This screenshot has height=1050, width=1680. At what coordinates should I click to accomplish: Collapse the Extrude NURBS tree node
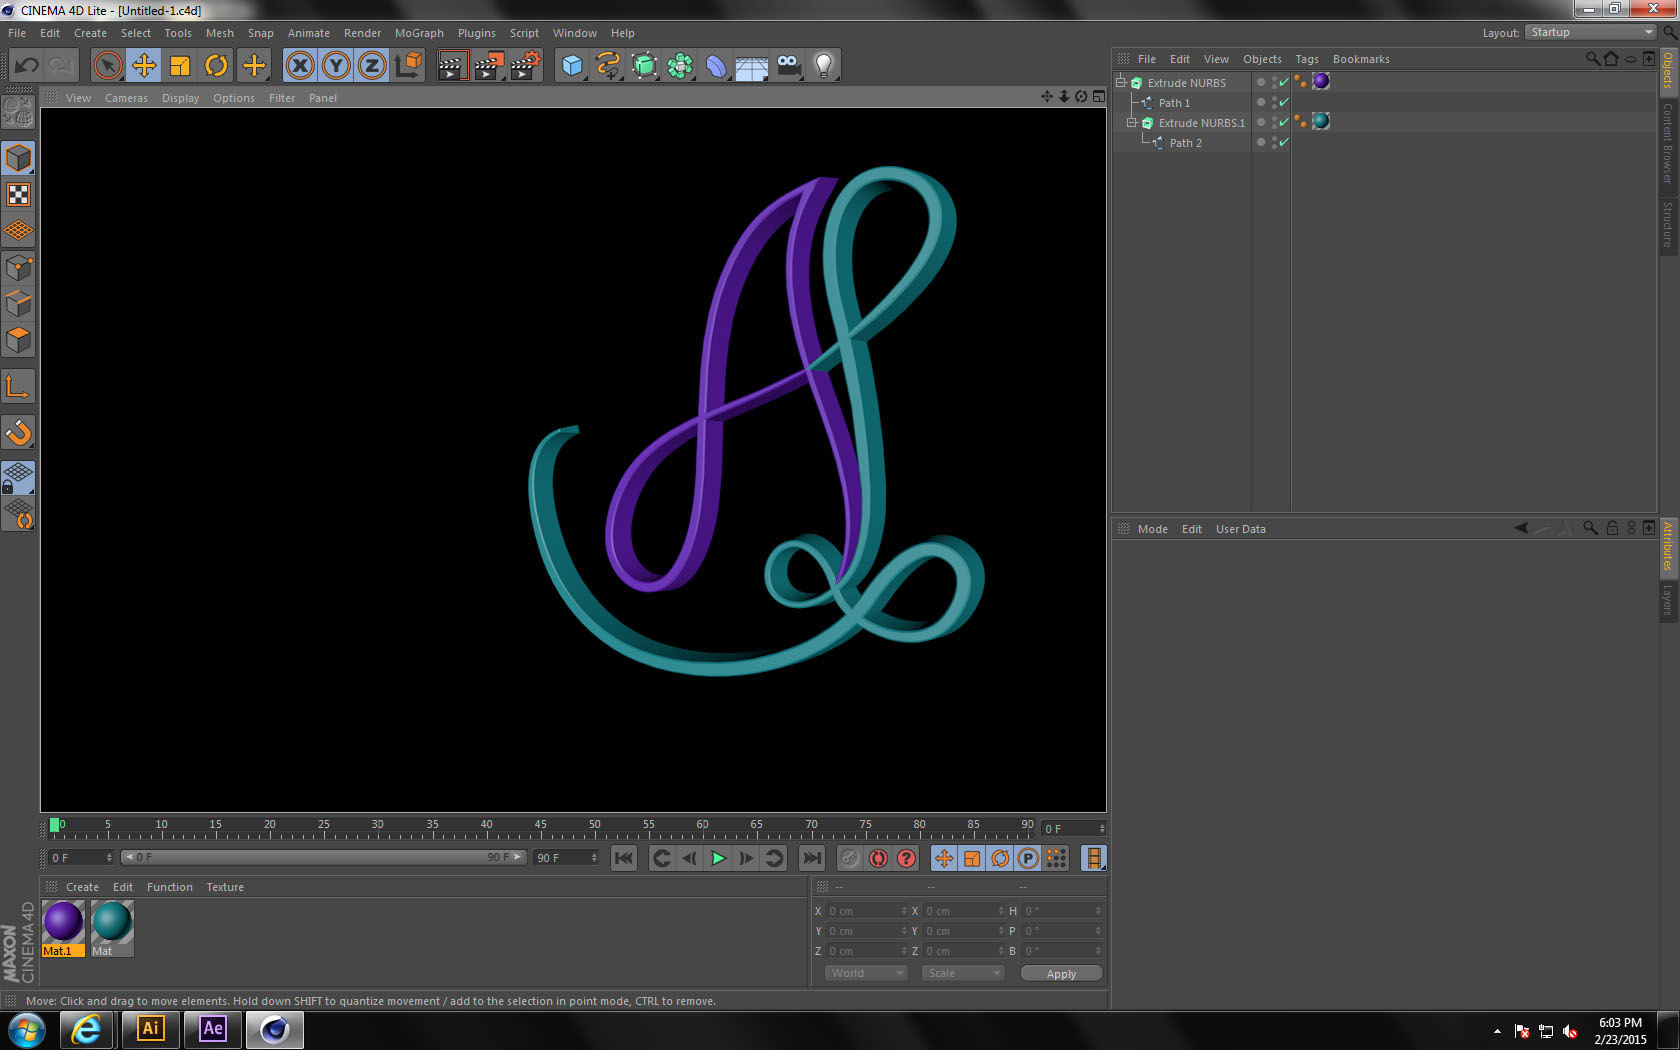(1121, 82)
